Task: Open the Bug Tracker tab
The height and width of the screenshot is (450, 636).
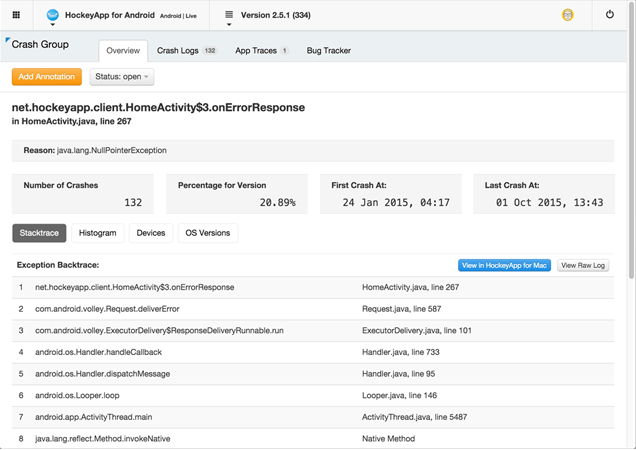Action: pyautogui.click(x=329, y=51)
